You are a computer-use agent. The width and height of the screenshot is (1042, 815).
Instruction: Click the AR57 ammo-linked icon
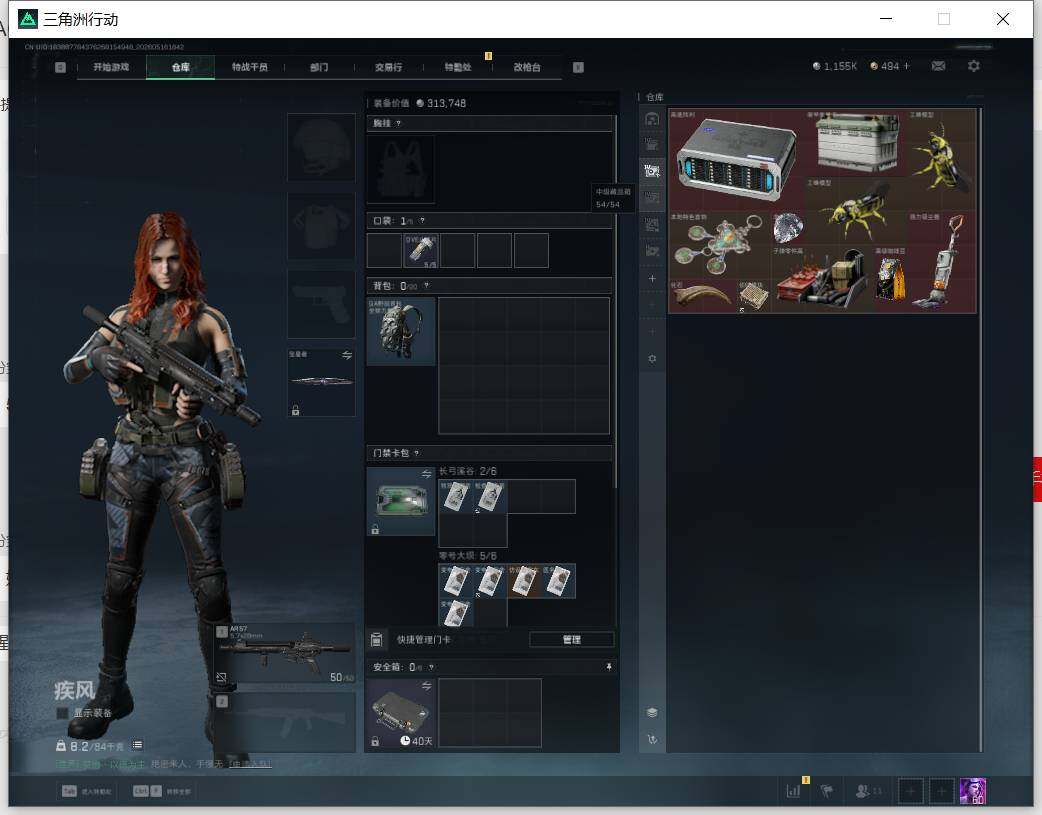[221, 677]
